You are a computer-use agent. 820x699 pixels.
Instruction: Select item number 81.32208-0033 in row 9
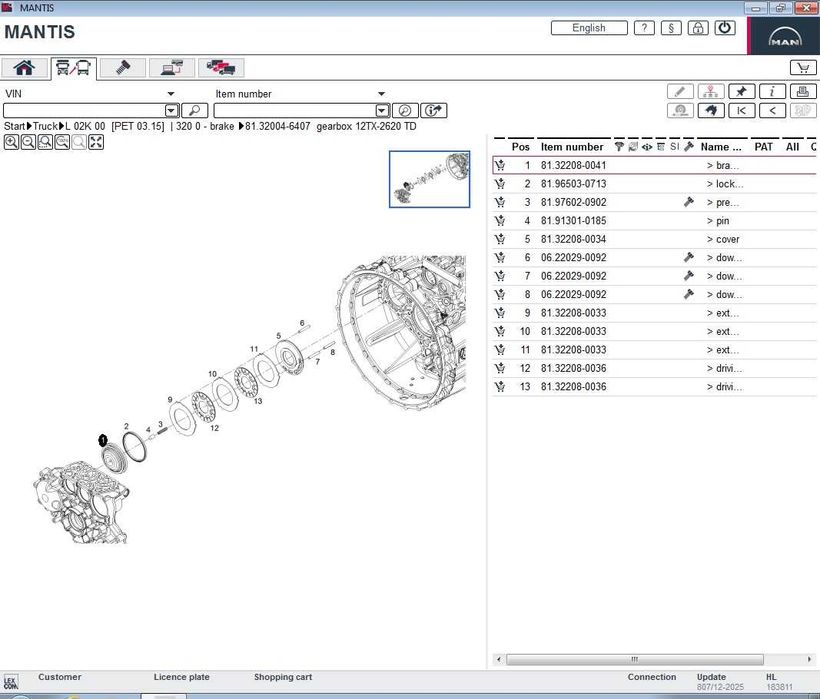[x=574, y=313]
